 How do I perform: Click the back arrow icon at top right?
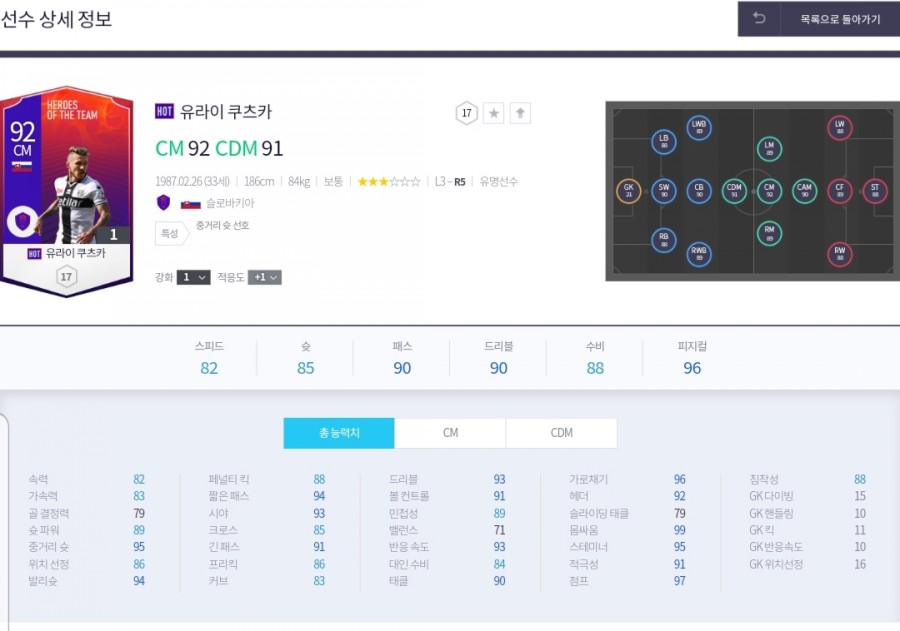(759, 19)
